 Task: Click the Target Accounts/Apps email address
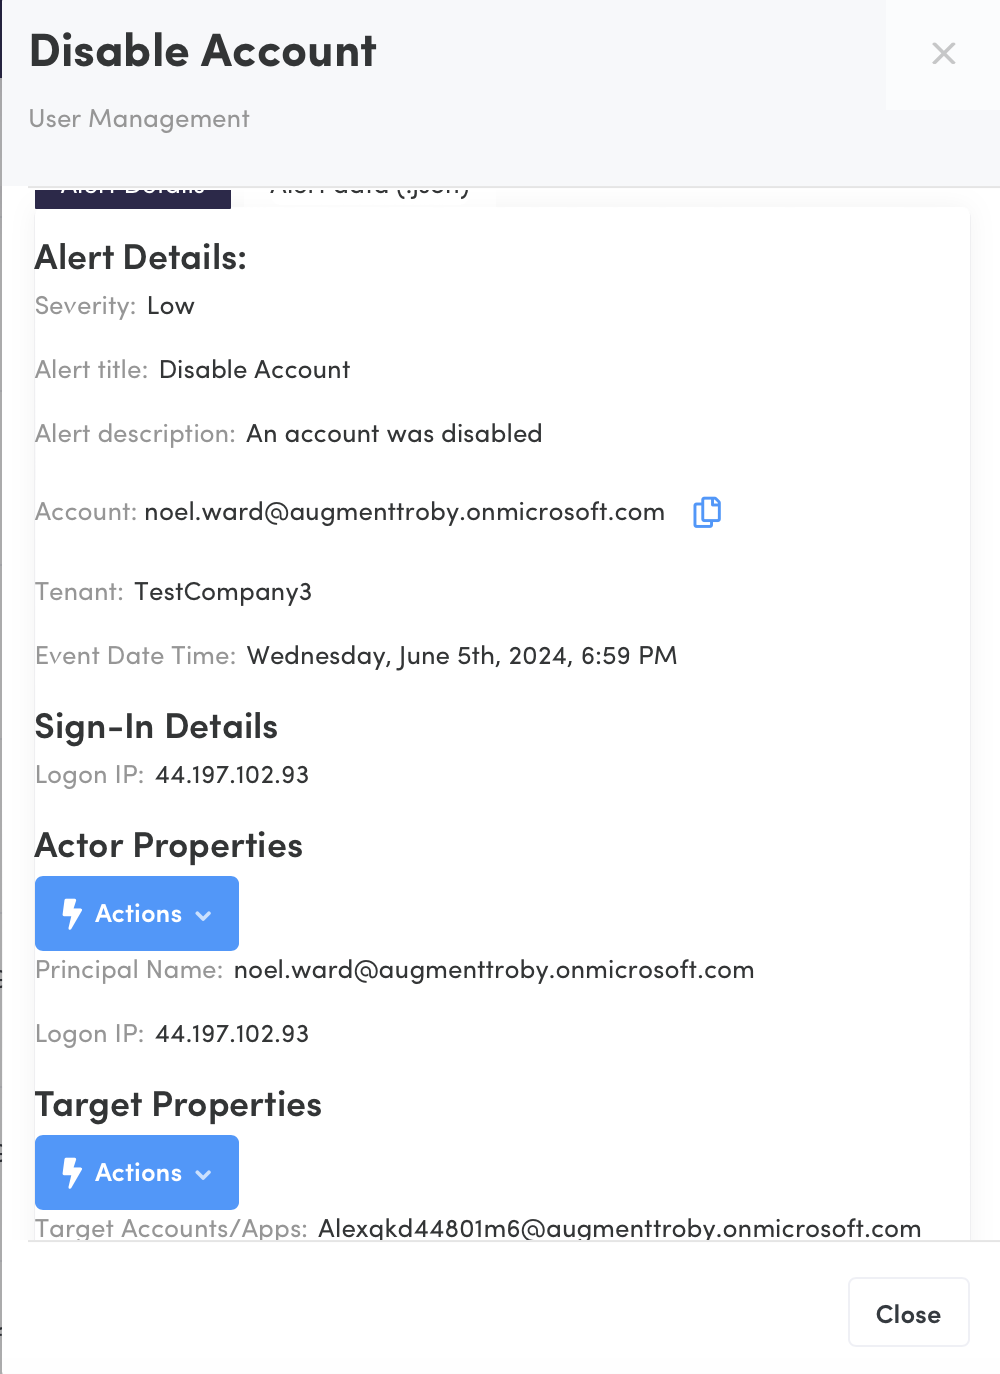coord(619,1228)
